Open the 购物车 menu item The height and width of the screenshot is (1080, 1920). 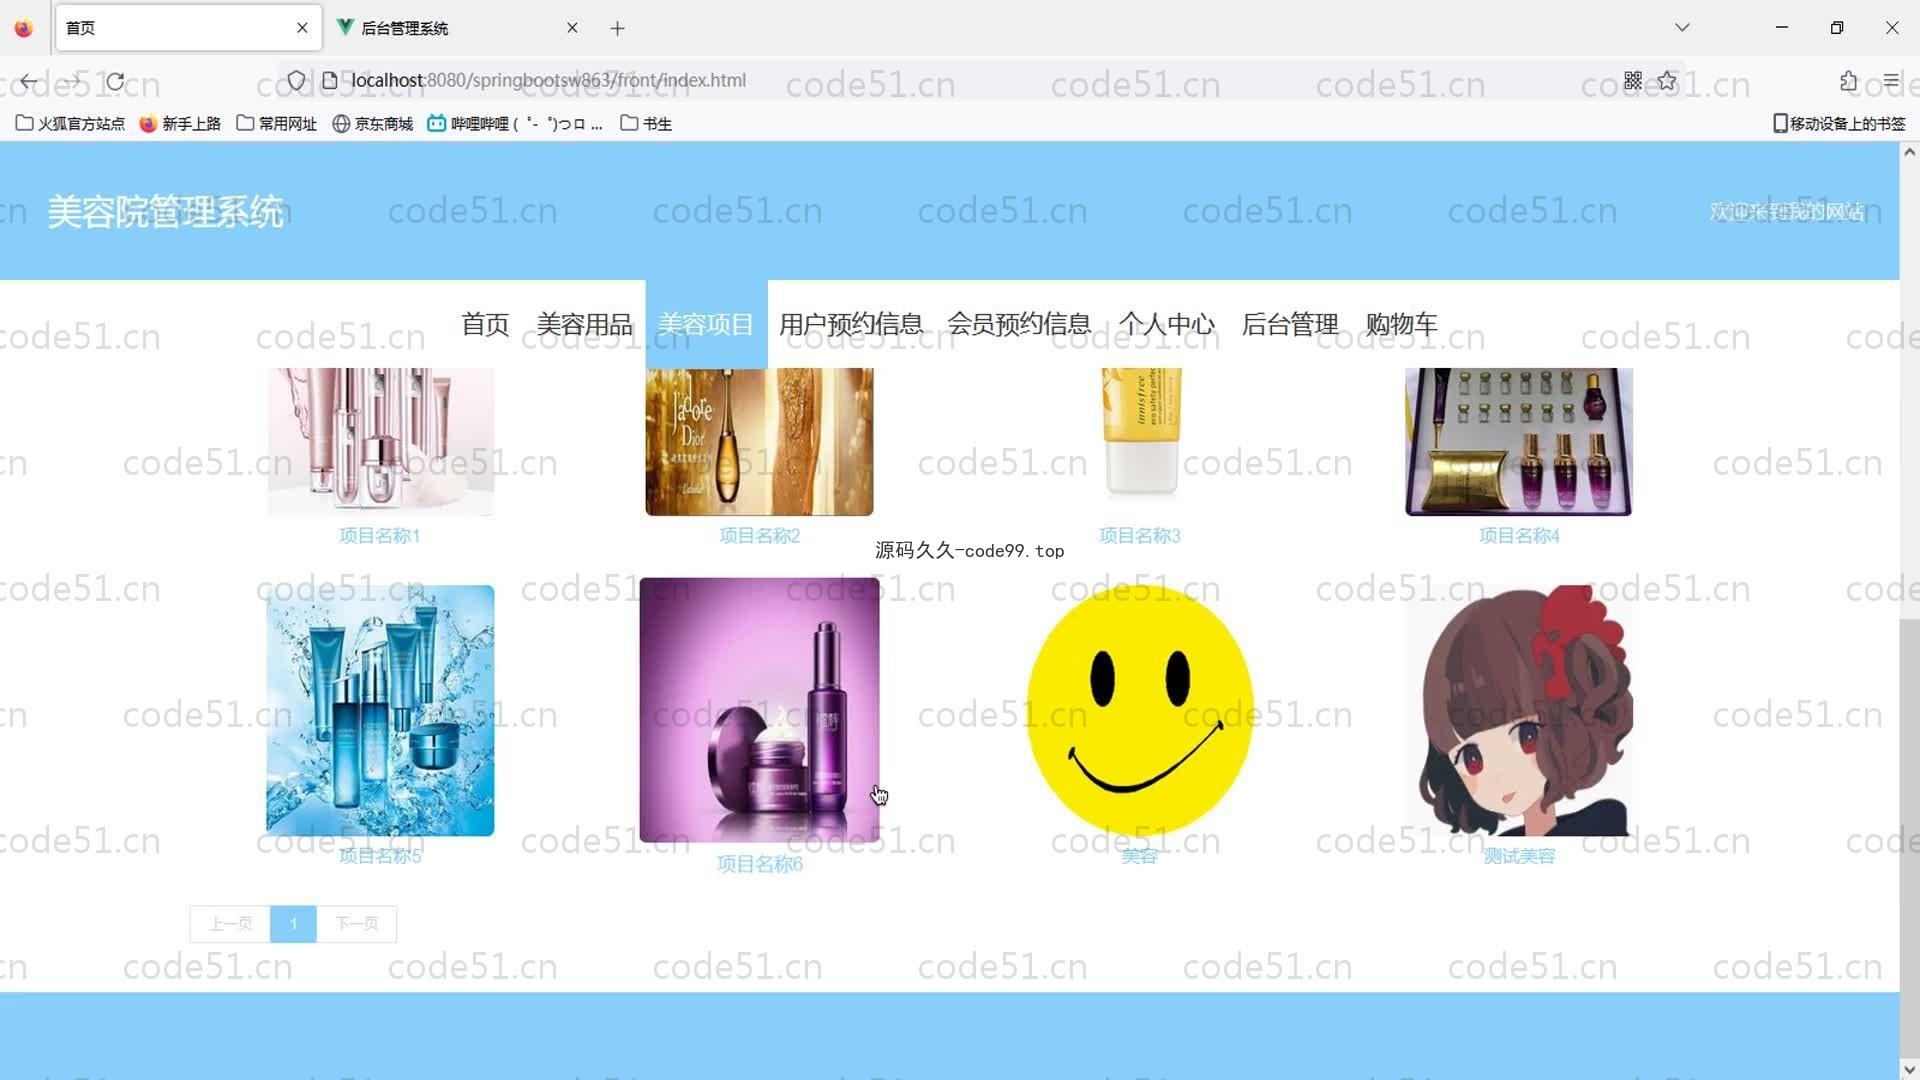point(1402,324)
